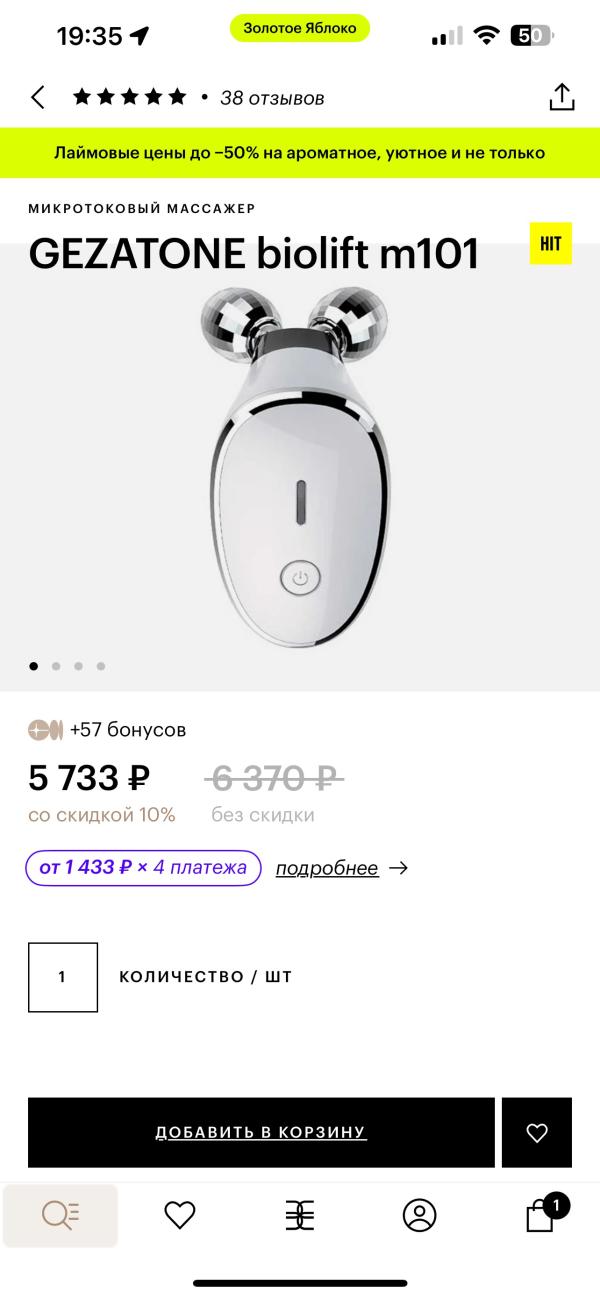Tap the lime promo banner

(300, 153)
